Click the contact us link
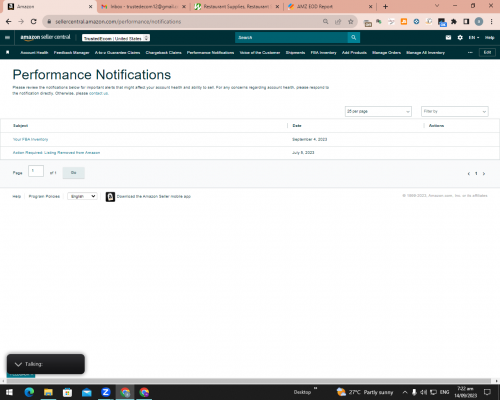 pos(98,93)
